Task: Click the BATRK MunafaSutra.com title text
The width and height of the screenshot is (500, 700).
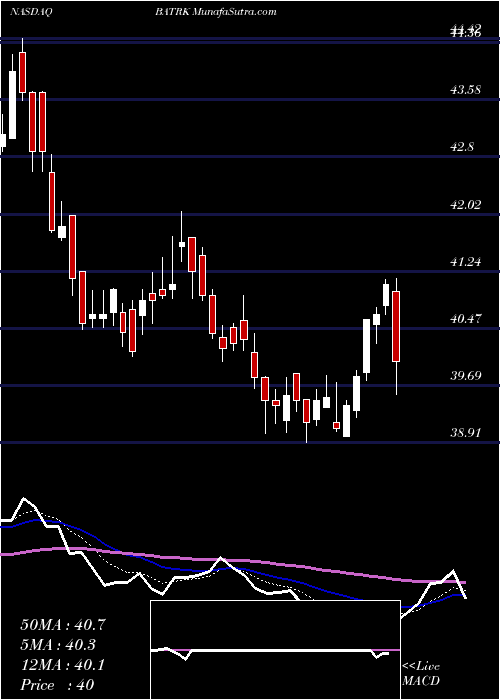Action: coord(216,12)
